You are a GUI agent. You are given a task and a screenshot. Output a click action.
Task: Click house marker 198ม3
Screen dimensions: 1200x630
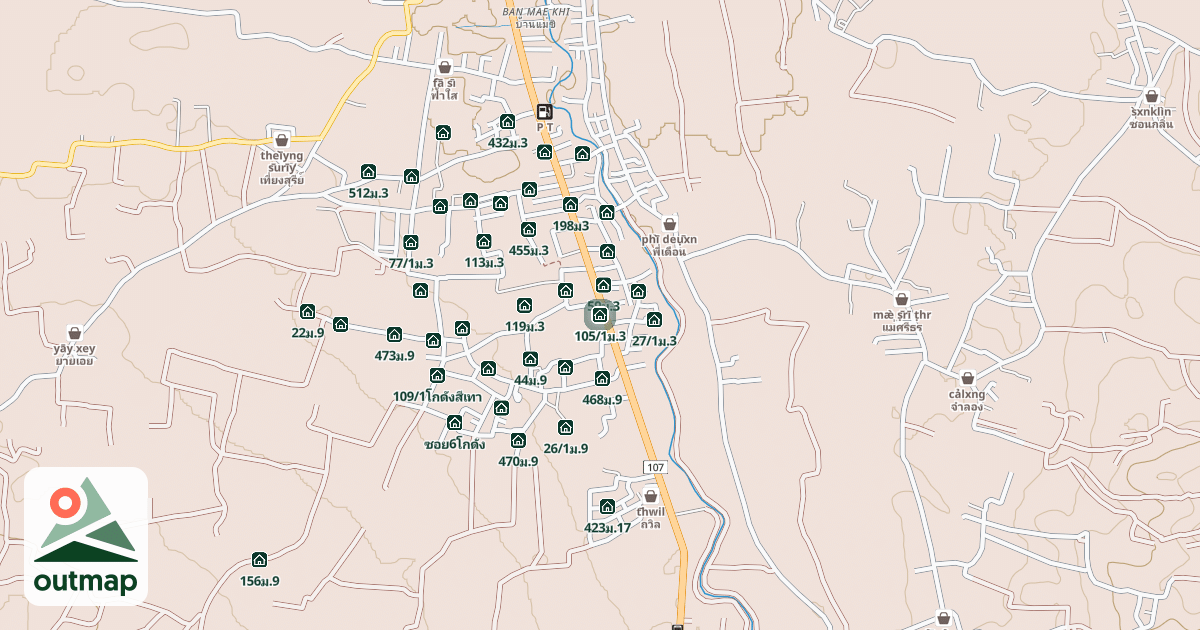pyautogui.click(x=570, y=205)
